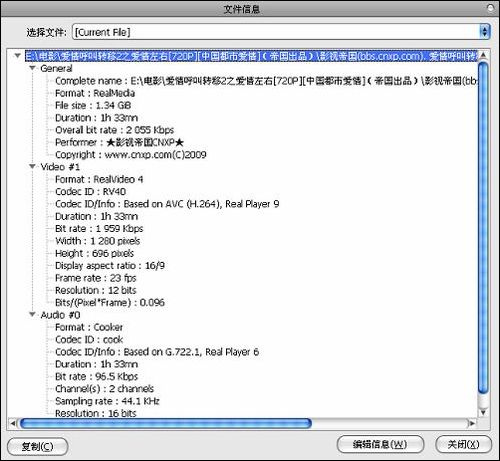Screen dimensions: 500x461
Task: Select the 'Frame rate : 23 fps' row
Action: coord(96,278)
